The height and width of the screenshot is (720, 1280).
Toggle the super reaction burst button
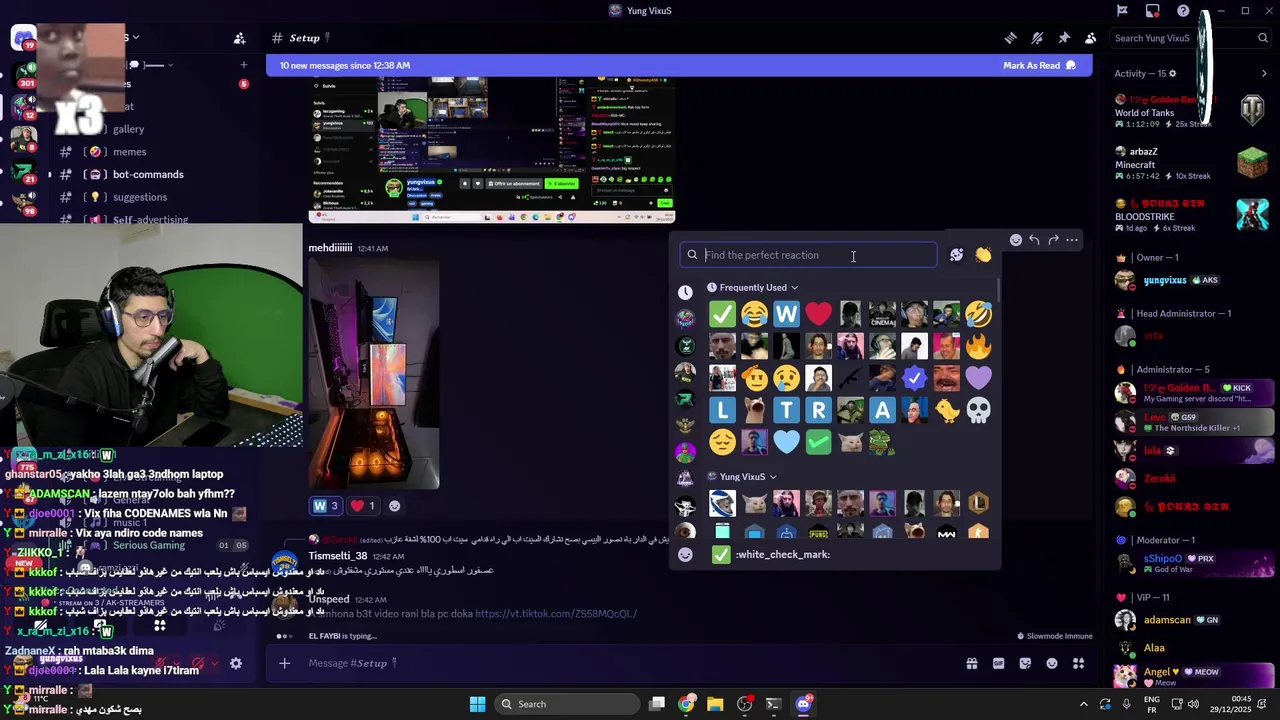click(x=956, y=255)
